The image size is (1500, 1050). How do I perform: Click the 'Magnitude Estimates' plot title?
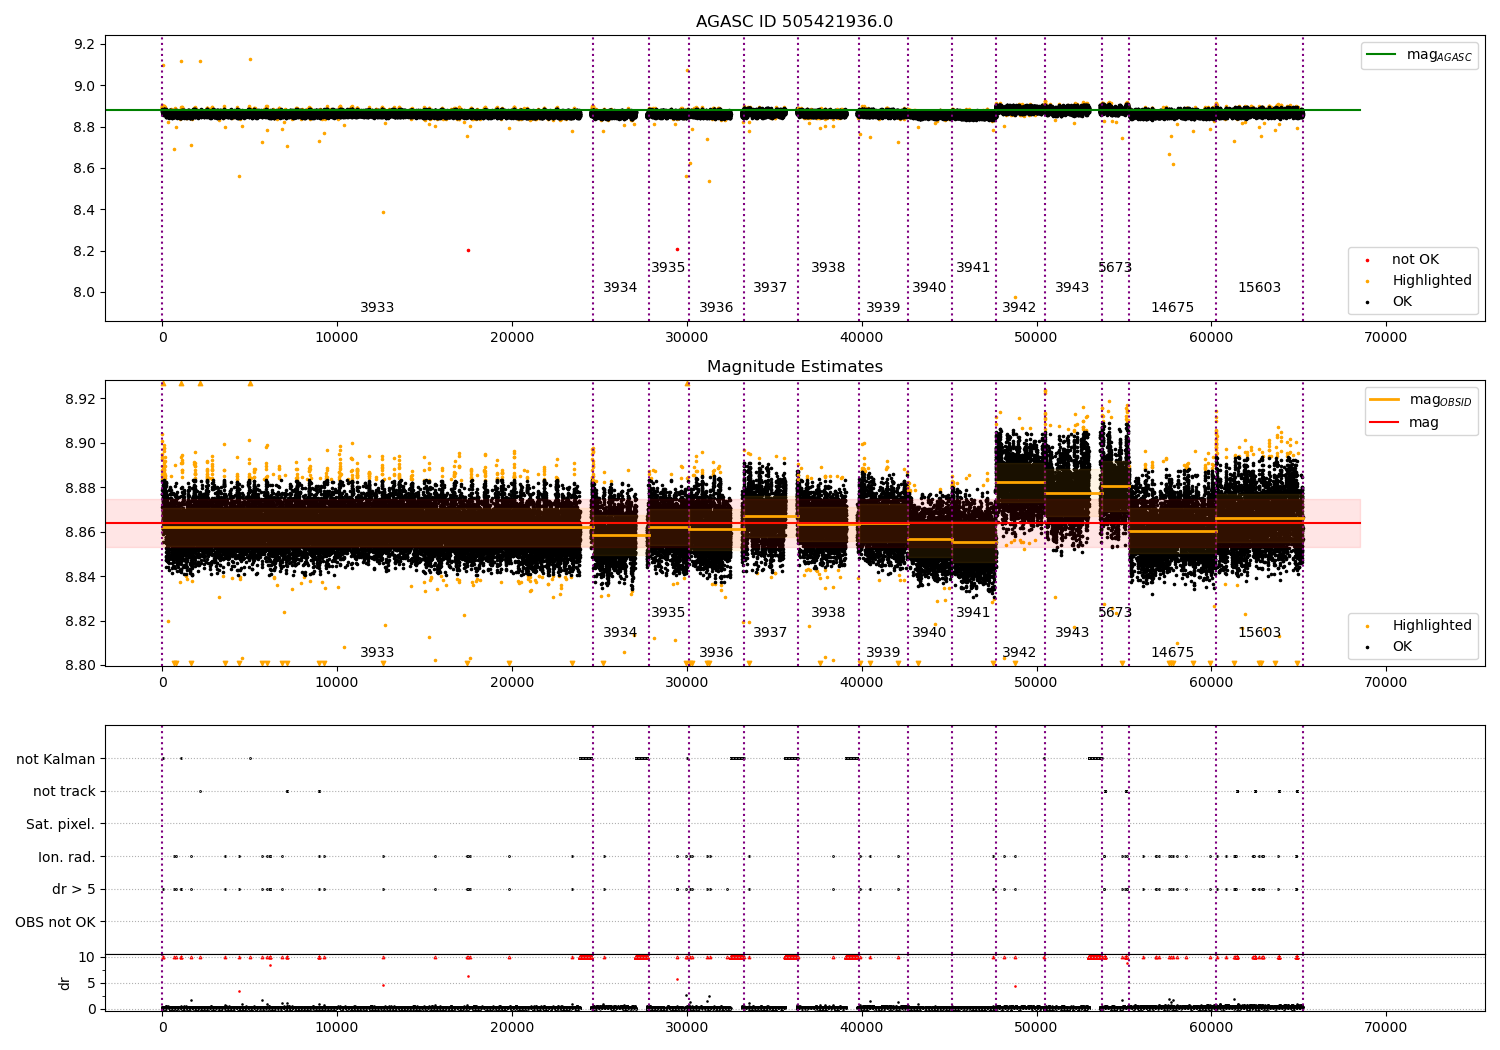pos(794,367)
